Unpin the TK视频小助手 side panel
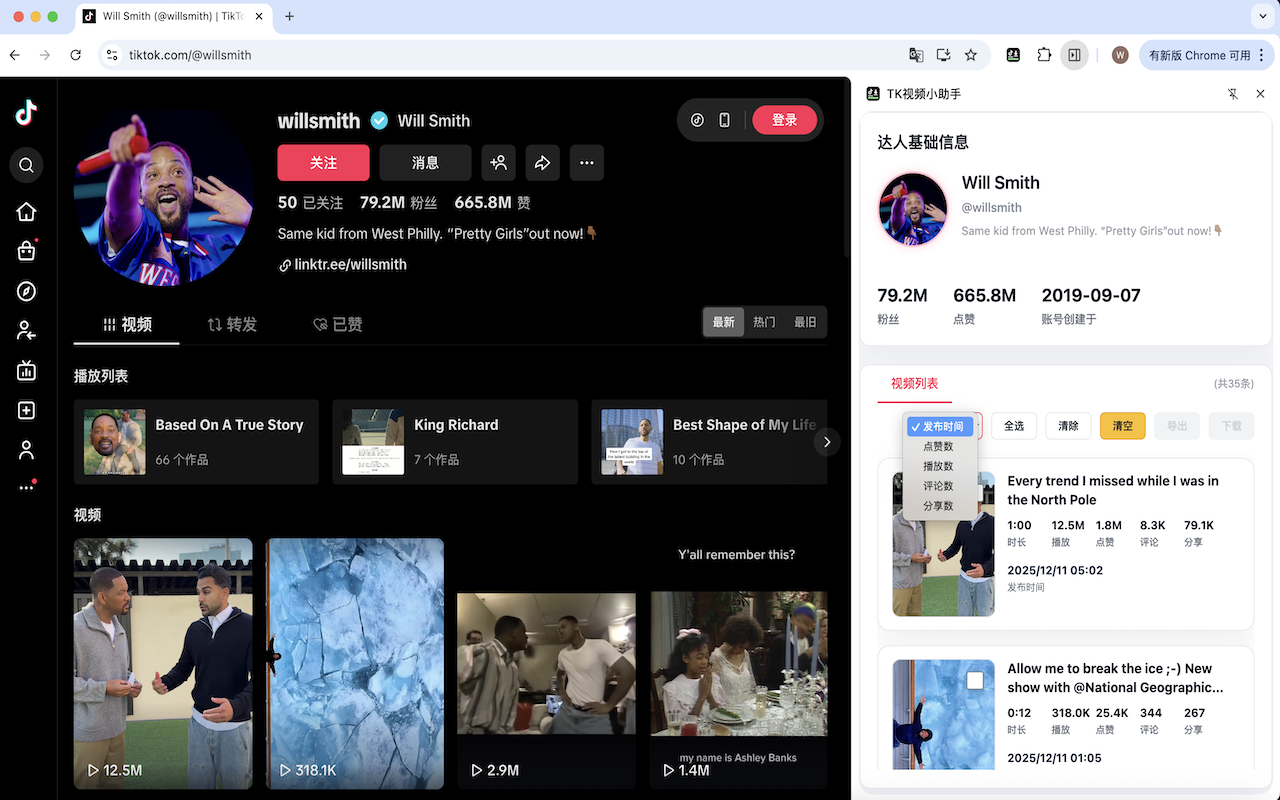The width and height of the screenshot is (1280, 800). tap(1233, 94)
